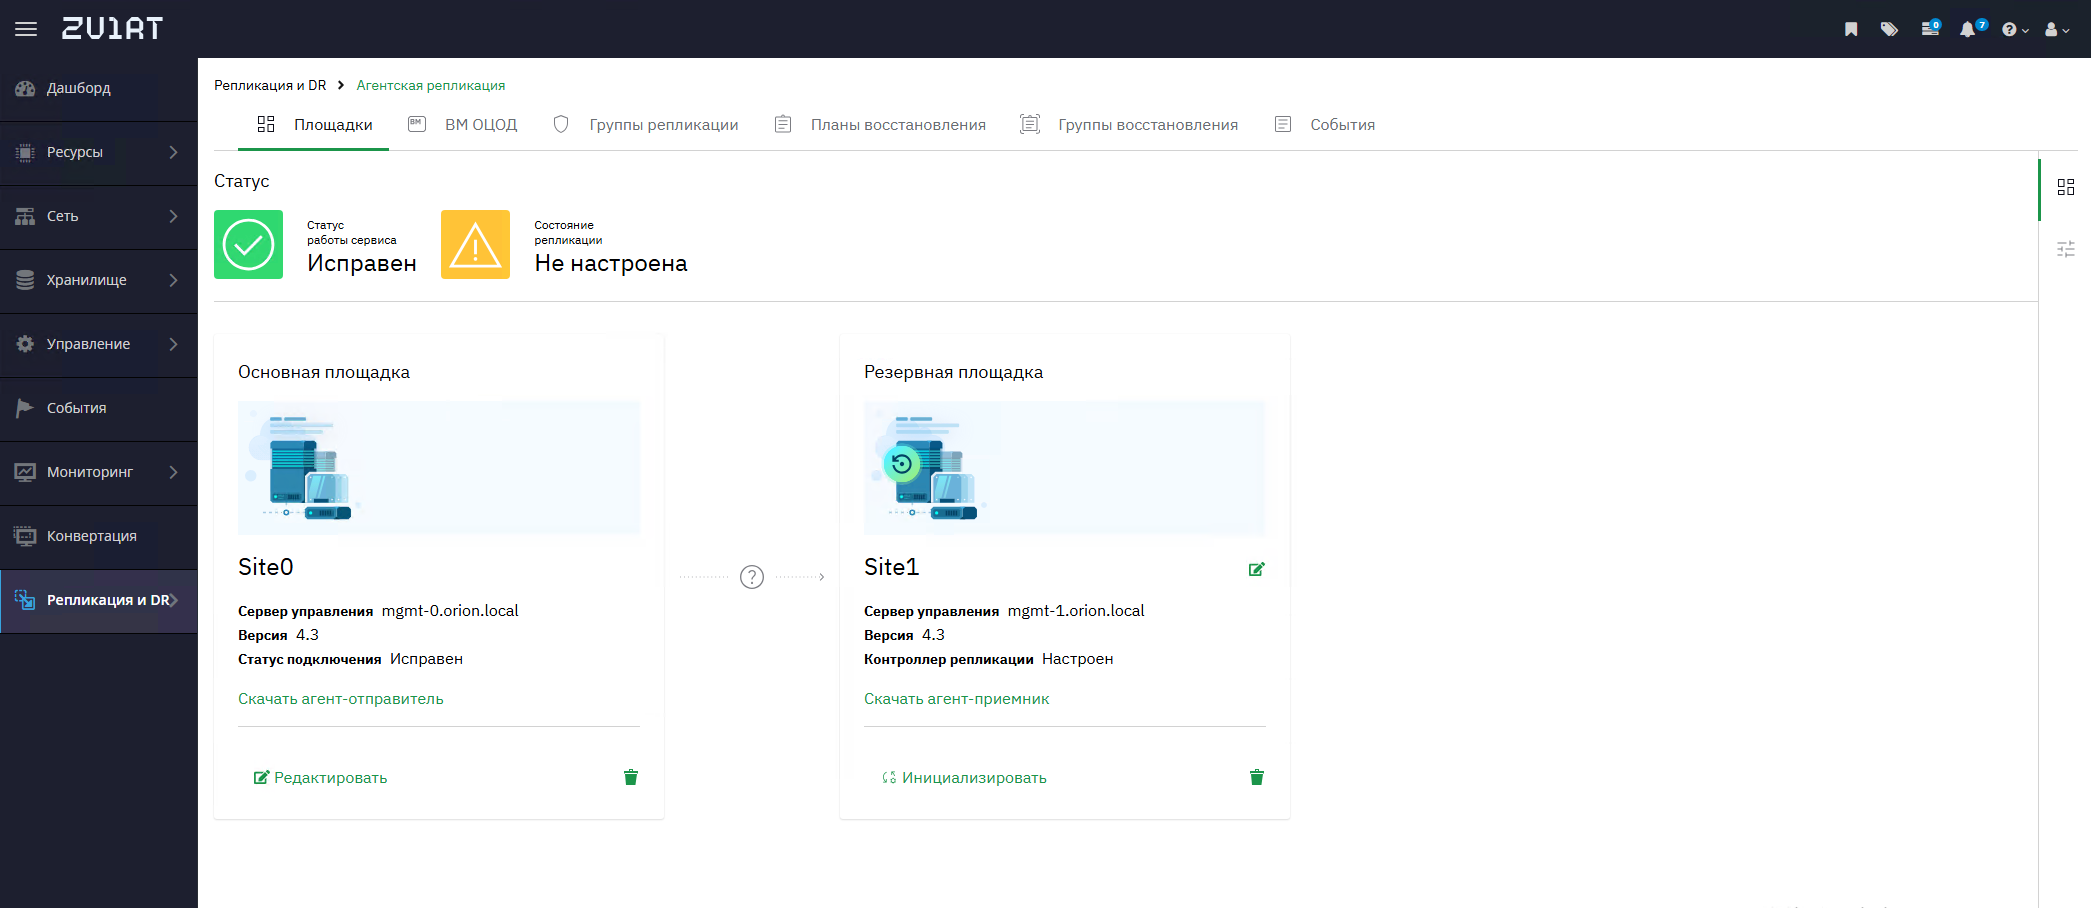This screenshot has width=2091, height=908.
Task: Click the hamburger menu icon
Action: point(26,29)
